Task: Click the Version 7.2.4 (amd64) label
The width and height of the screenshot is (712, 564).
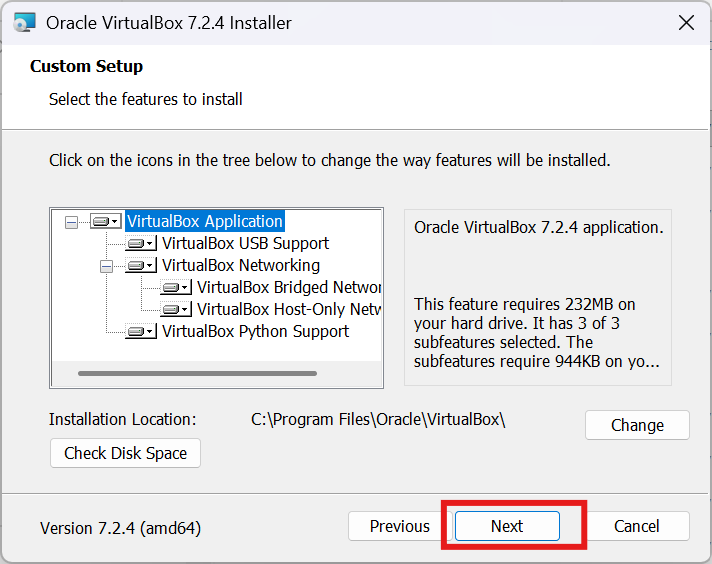Action: click(x=120, y=528)
